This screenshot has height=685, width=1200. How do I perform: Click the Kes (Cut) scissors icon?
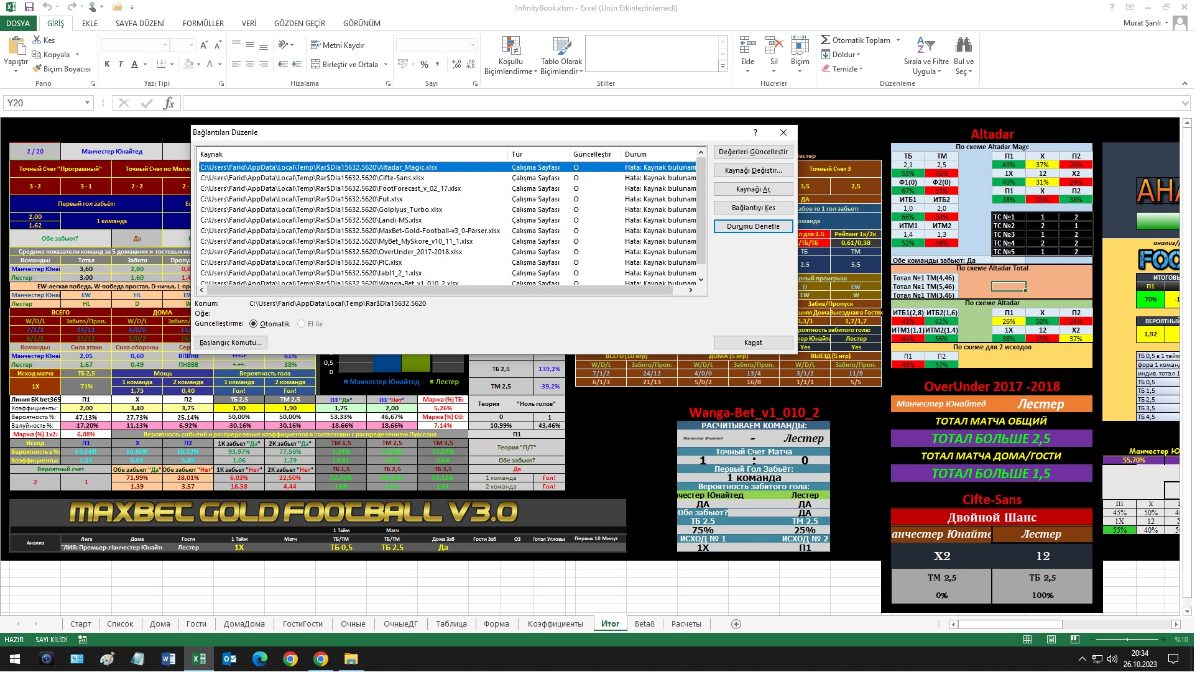tap(36, 40)
